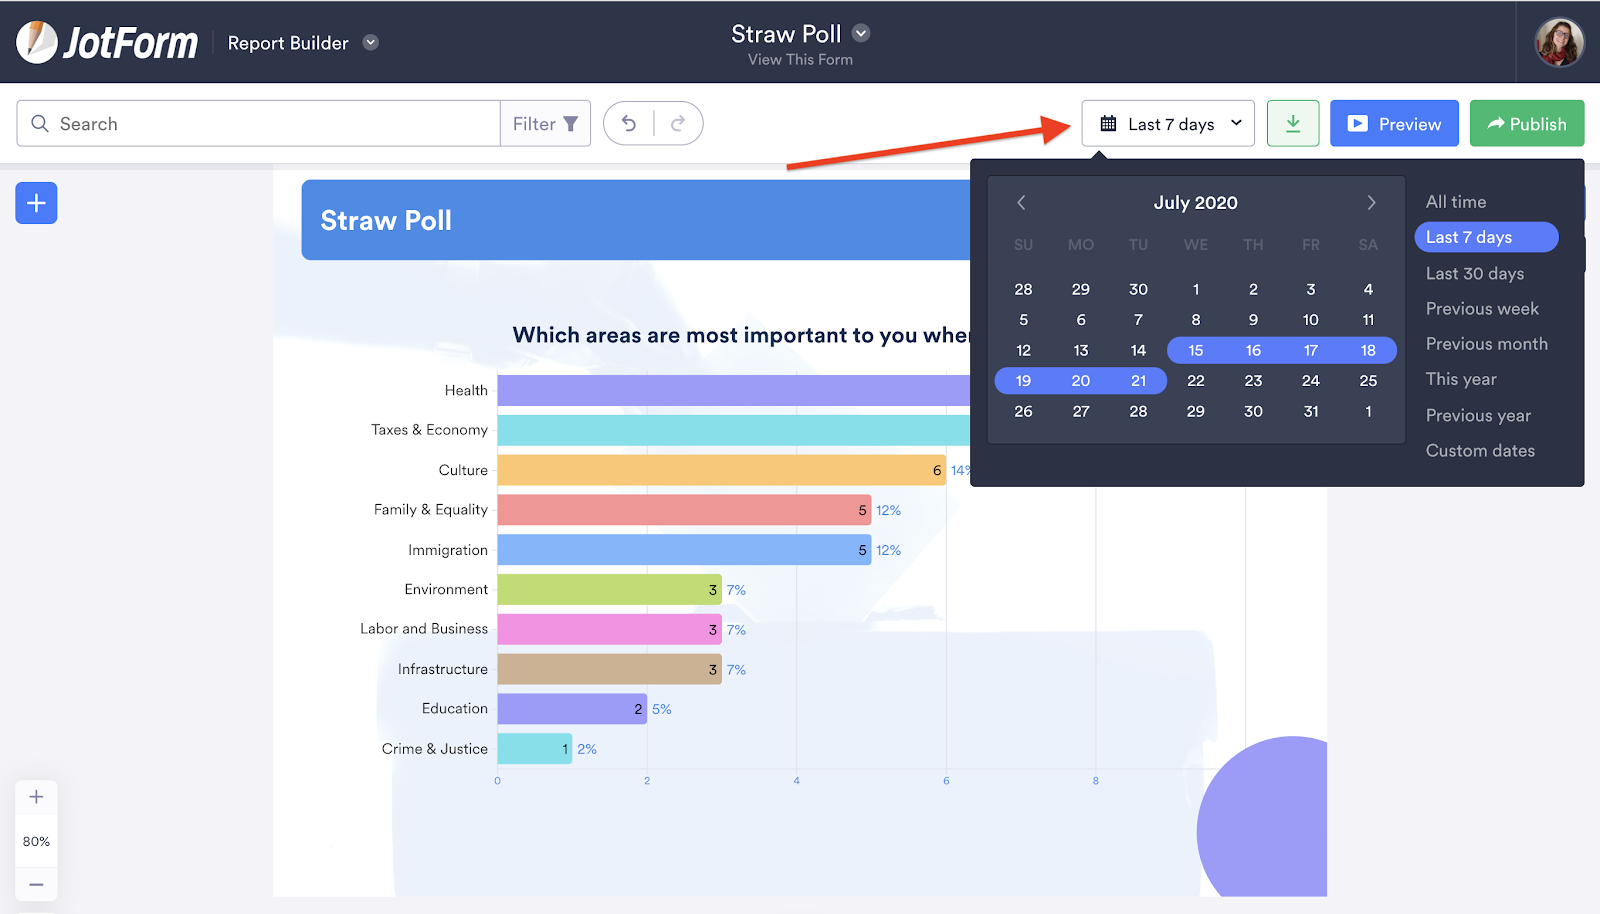Focus the Search input field
Viewport: 1600px width, 914px height.
tap(258, 123)
